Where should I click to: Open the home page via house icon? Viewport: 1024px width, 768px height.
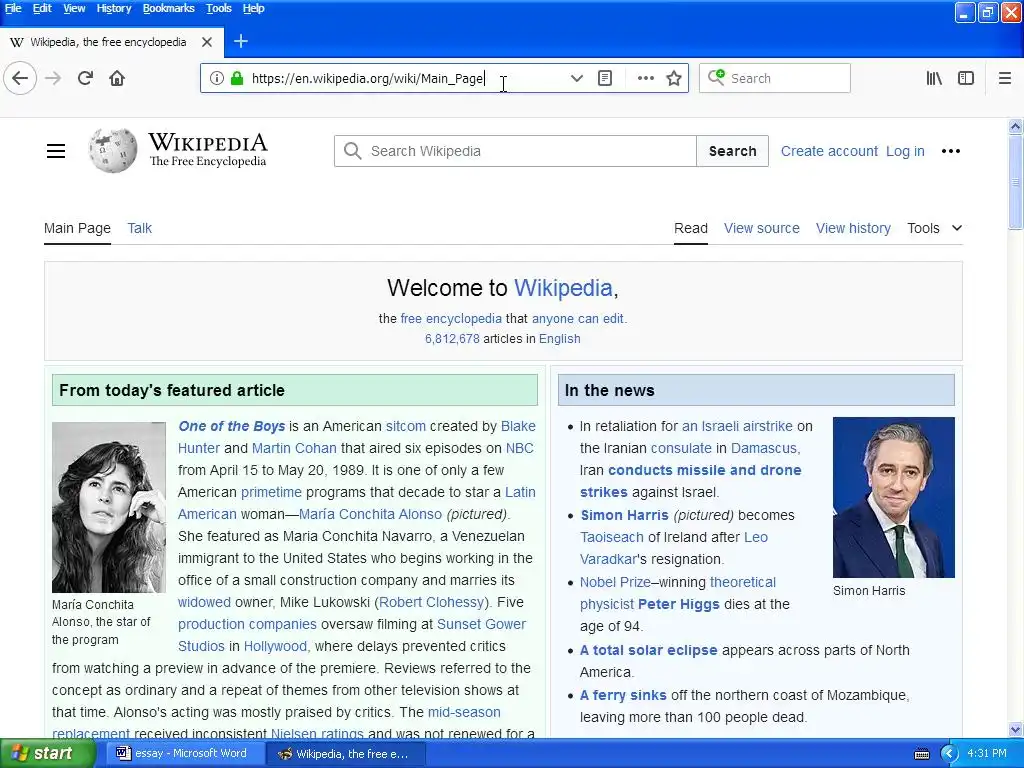pos(117,78)
